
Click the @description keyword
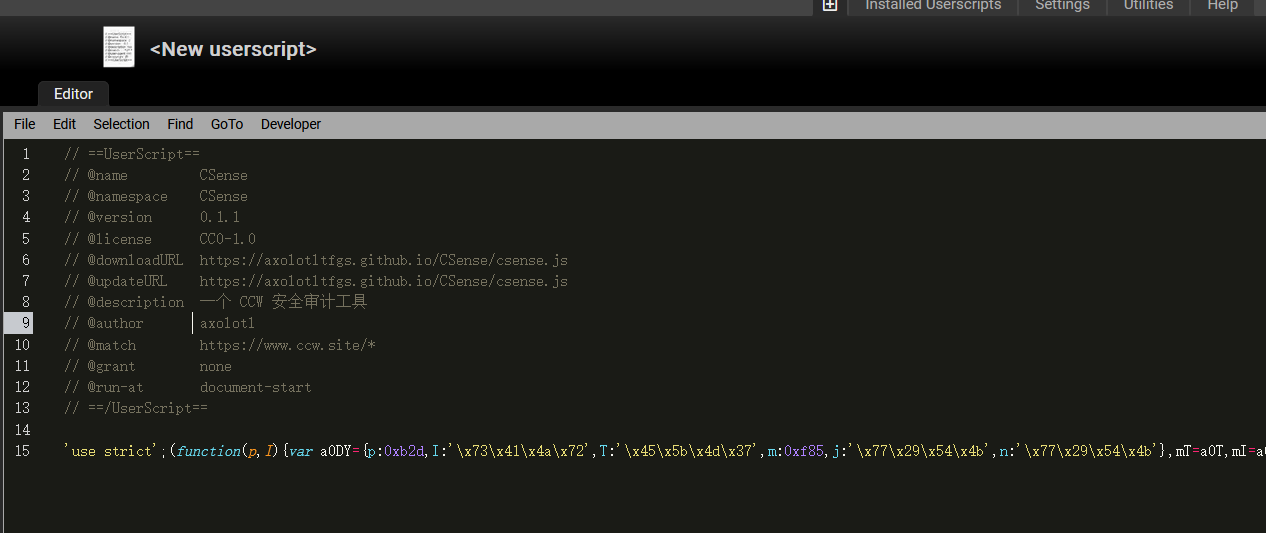pyautogui.click(x=135, y=302)
